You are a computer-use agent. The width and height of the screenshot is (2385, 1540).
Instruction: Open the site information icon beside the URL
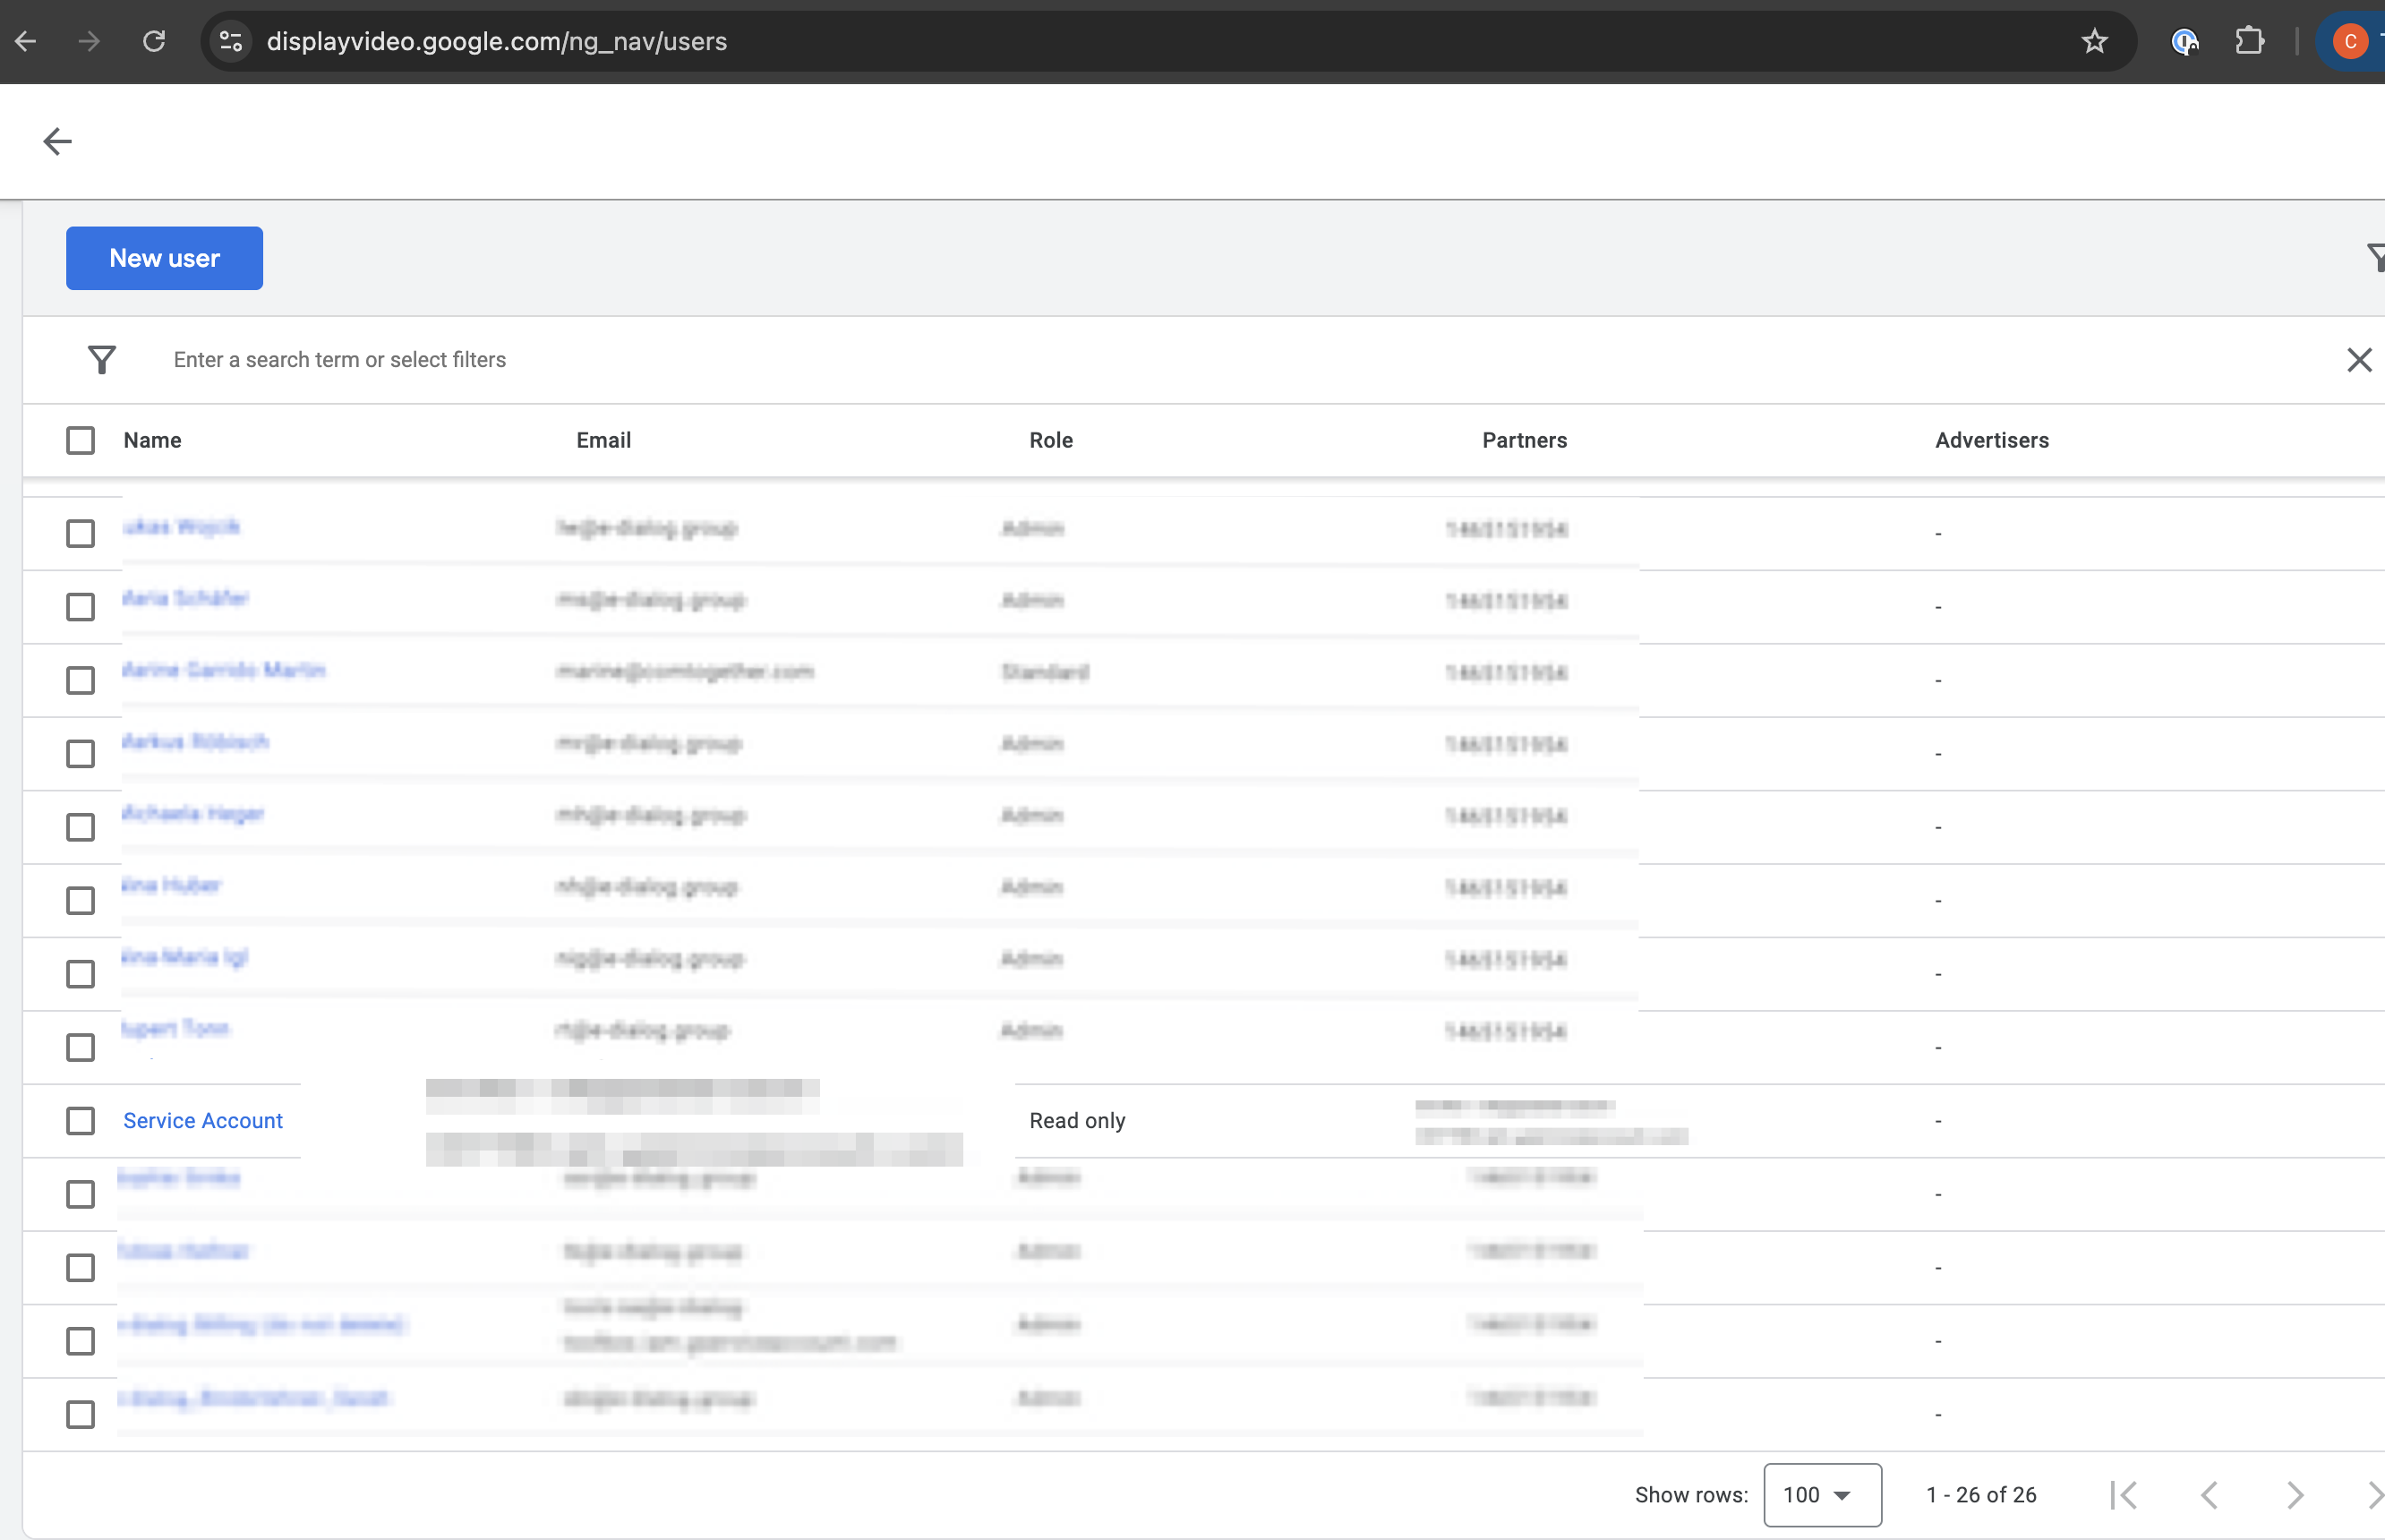click(x=231, y=41)
